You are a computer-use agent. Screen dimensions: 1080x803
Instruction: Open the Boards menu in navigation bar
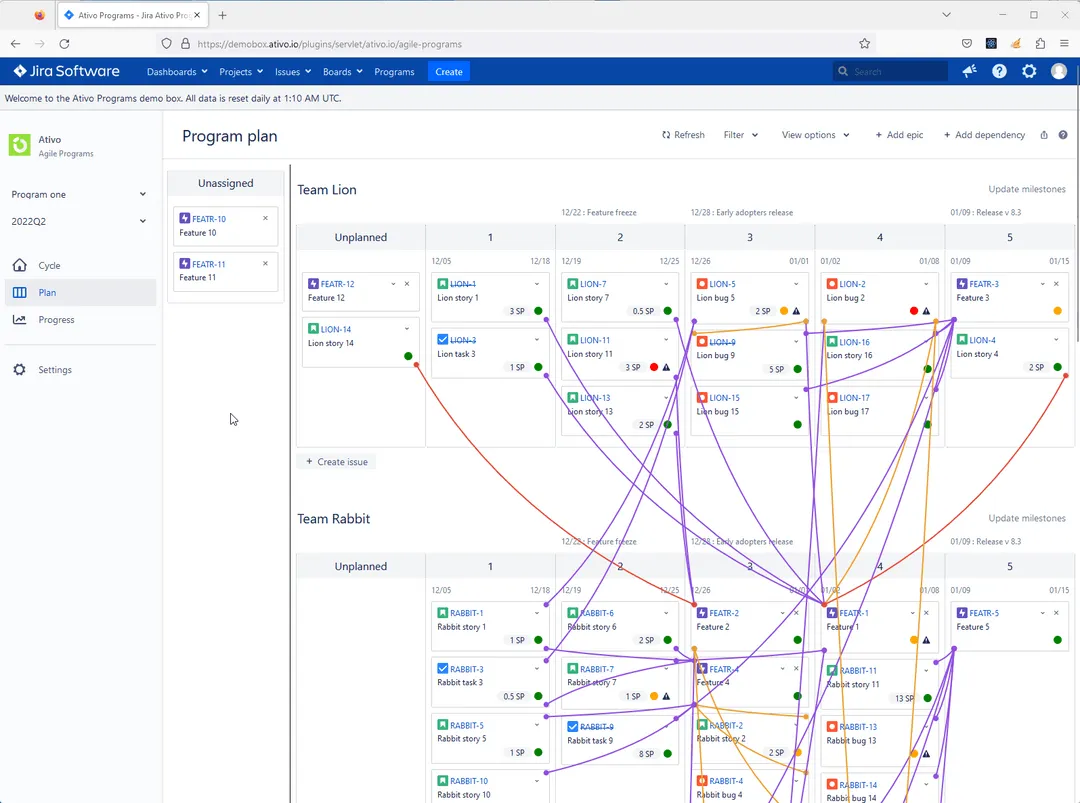pos(343,72)
